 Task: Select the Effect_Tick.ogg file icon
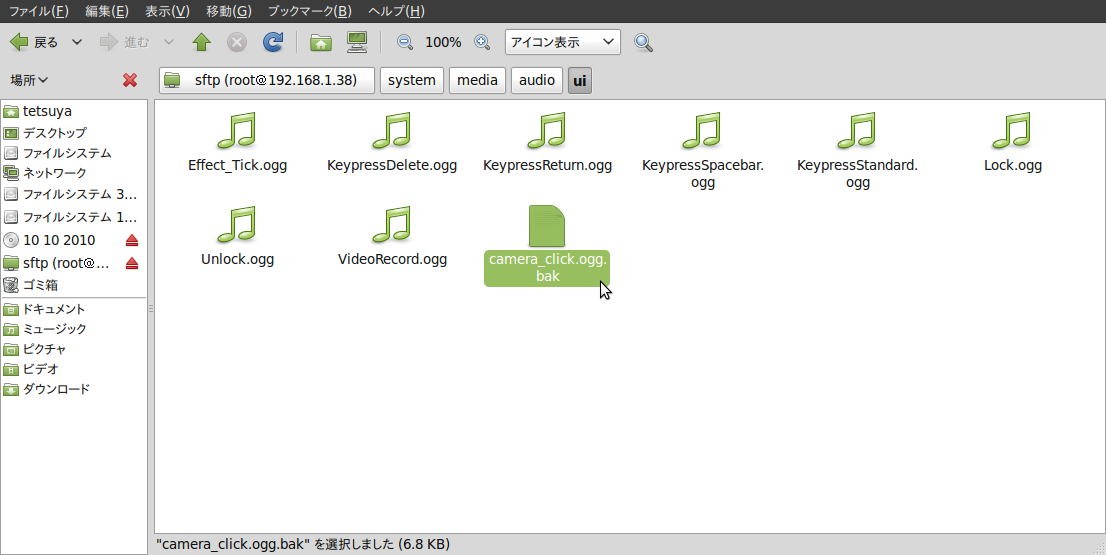pyautogui.click(x=237, y=130)
